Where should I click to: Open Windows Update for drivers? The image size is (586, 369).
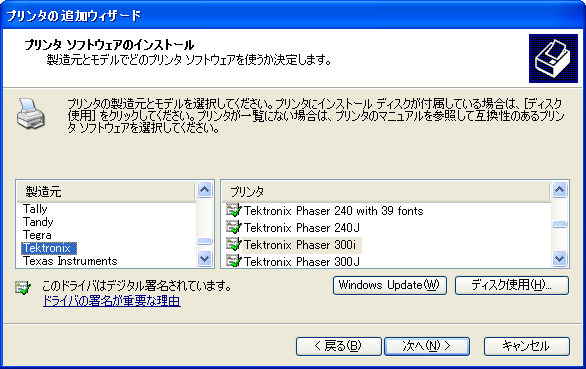pos(389,285)
